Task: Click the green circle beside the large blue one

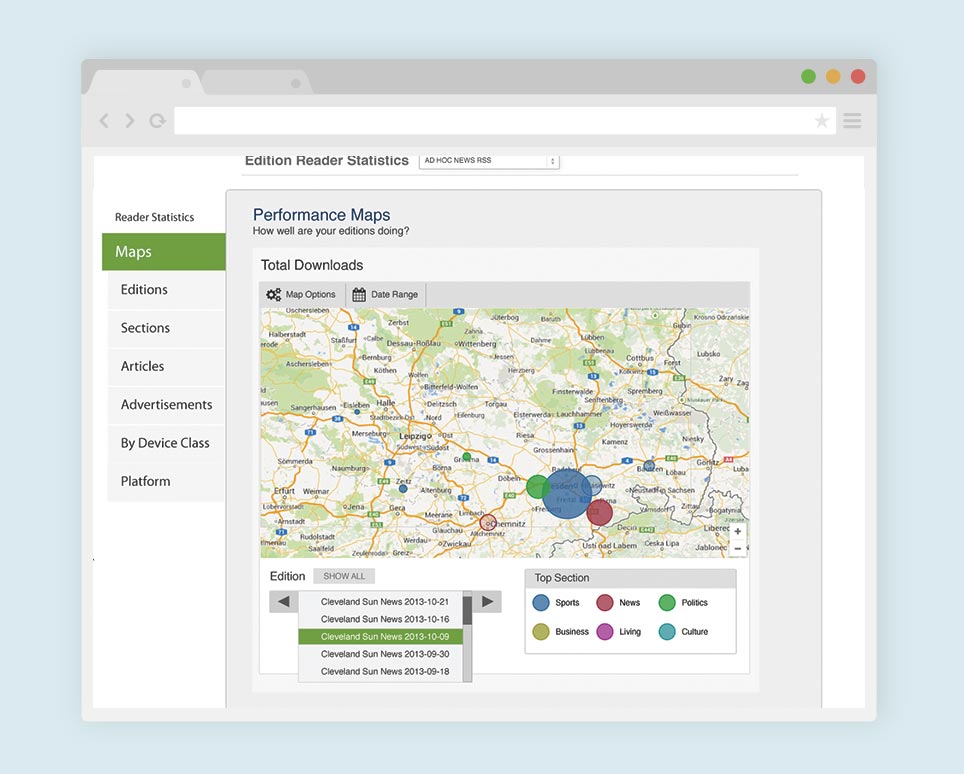Action: [537, 487]
